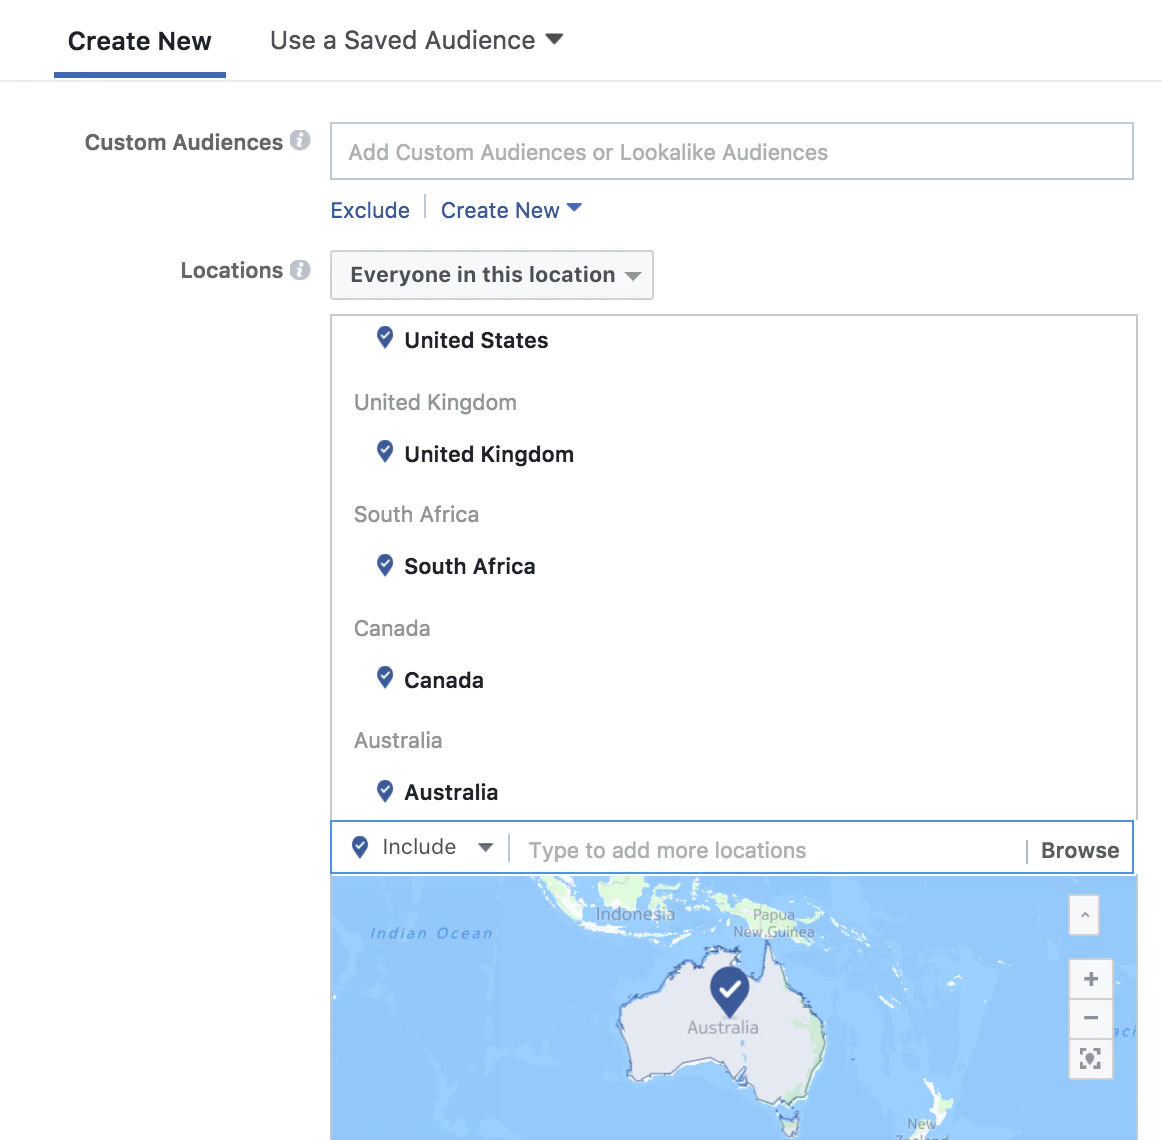Viewport: 1162px width, 1140px height.
Task: Click the pin icon beside South Africa
Action: (x=385, y=565)
